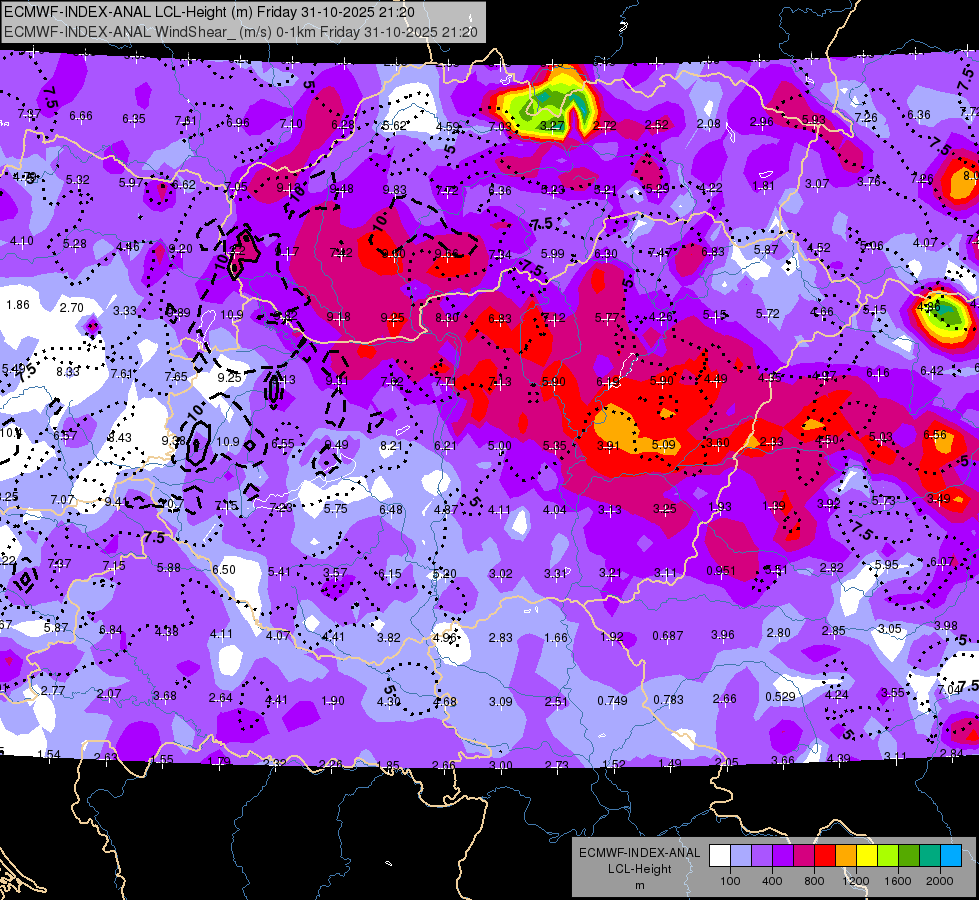The height and width of the screenshot is (900, 979).
Task: Click the legend scale label 100
Action: point(730,881)
